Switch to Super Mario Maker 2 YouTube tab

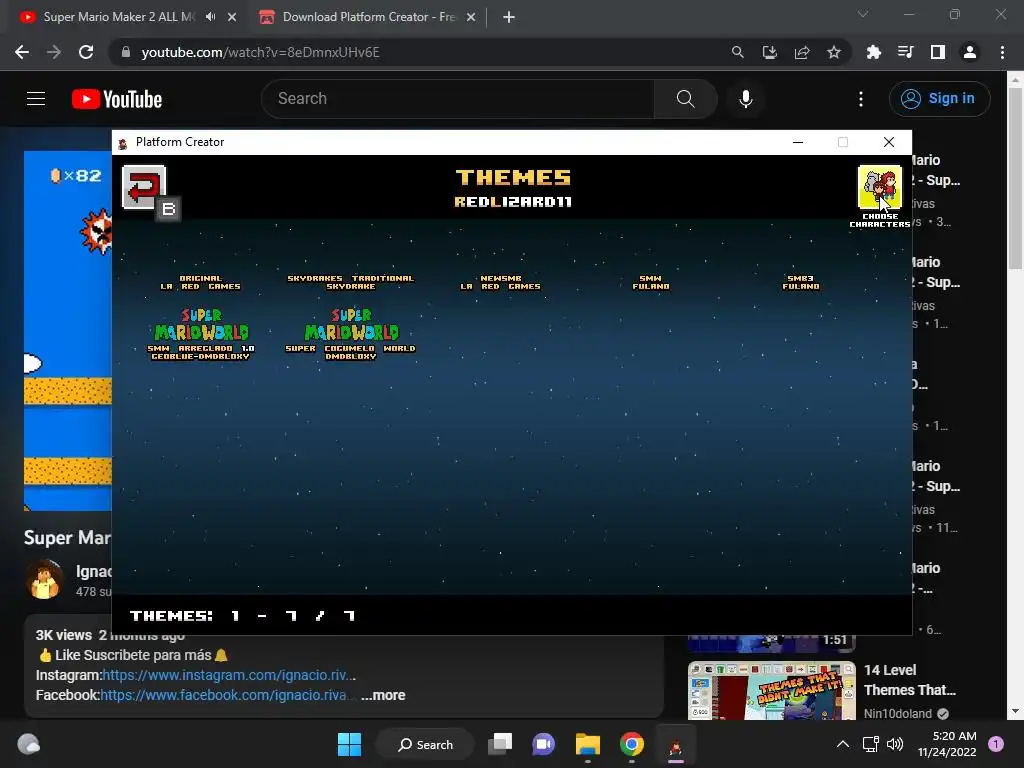(x=119, y=17)
